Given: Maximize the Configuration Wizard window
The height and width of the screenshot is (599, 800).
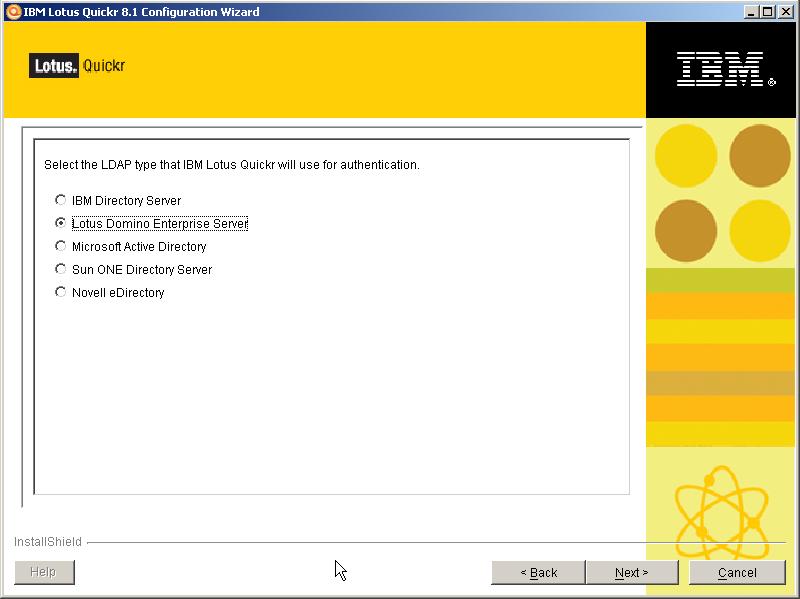Looking at the screenshot, I should [767, 12].
